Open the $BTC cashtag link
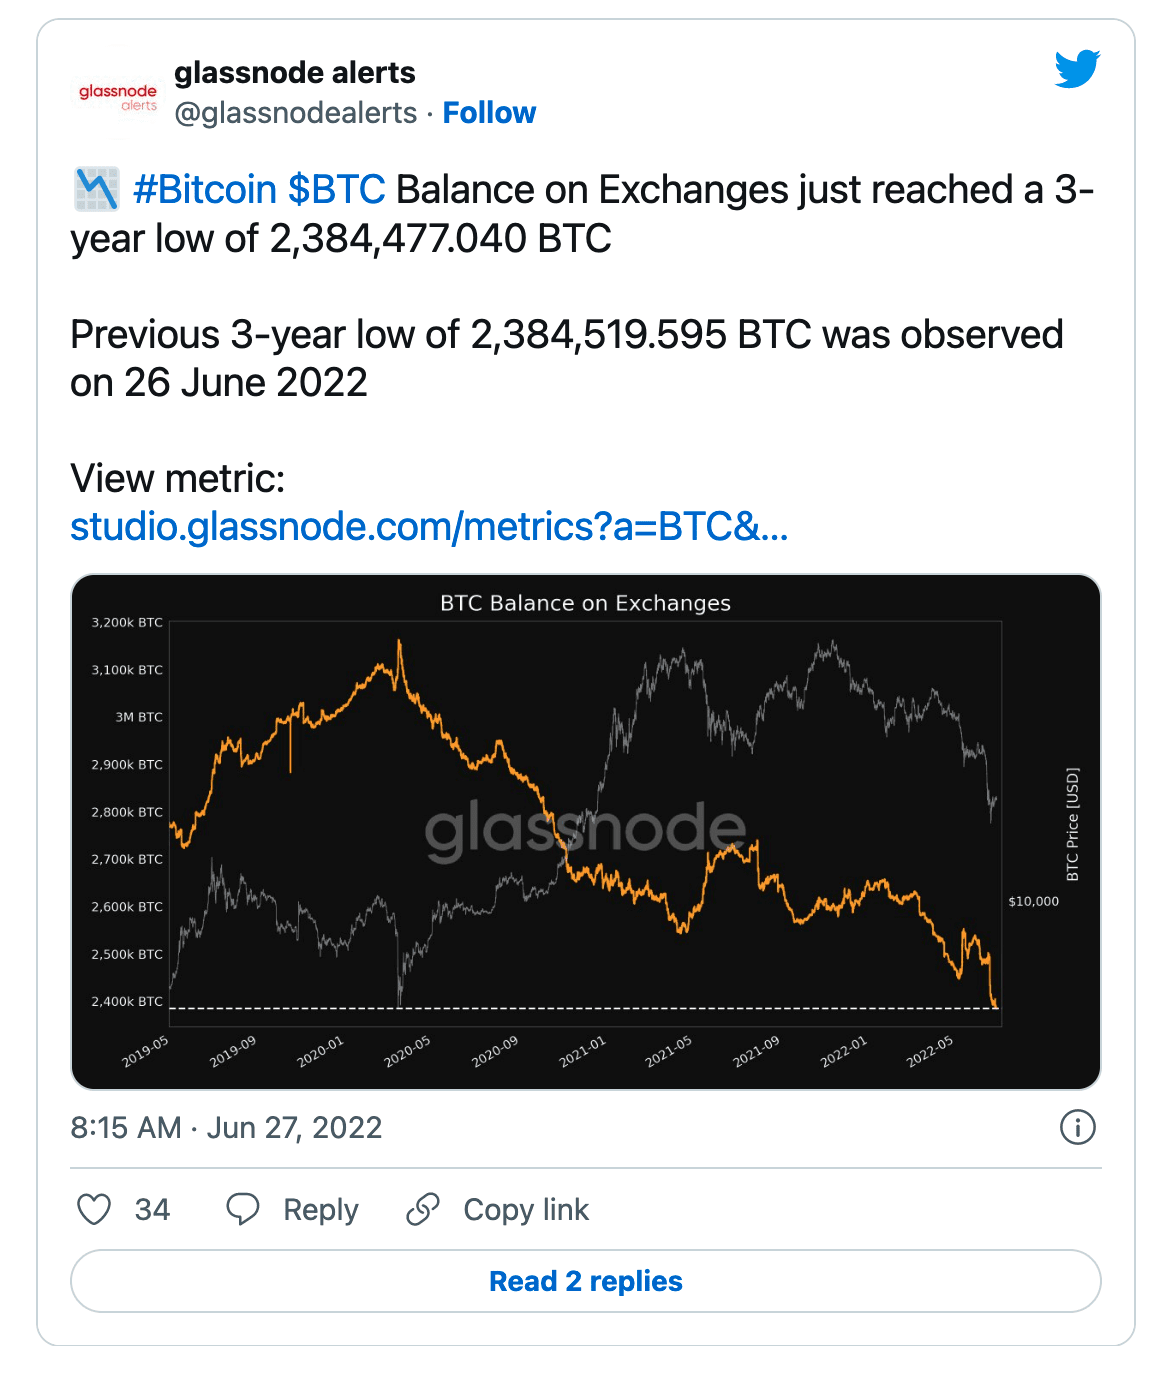 point(336,189)
